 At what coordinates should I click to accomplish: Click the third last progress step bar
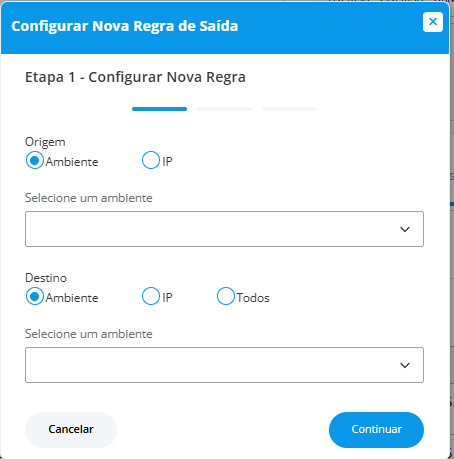[x=289, y=109]
